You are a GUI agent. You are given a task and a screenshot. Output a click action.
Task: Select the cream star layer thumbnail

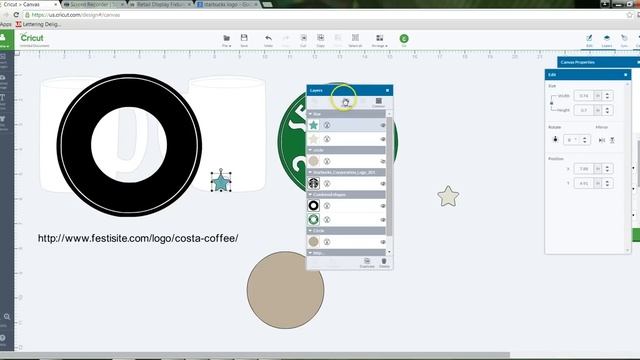[x=313, y=139]
